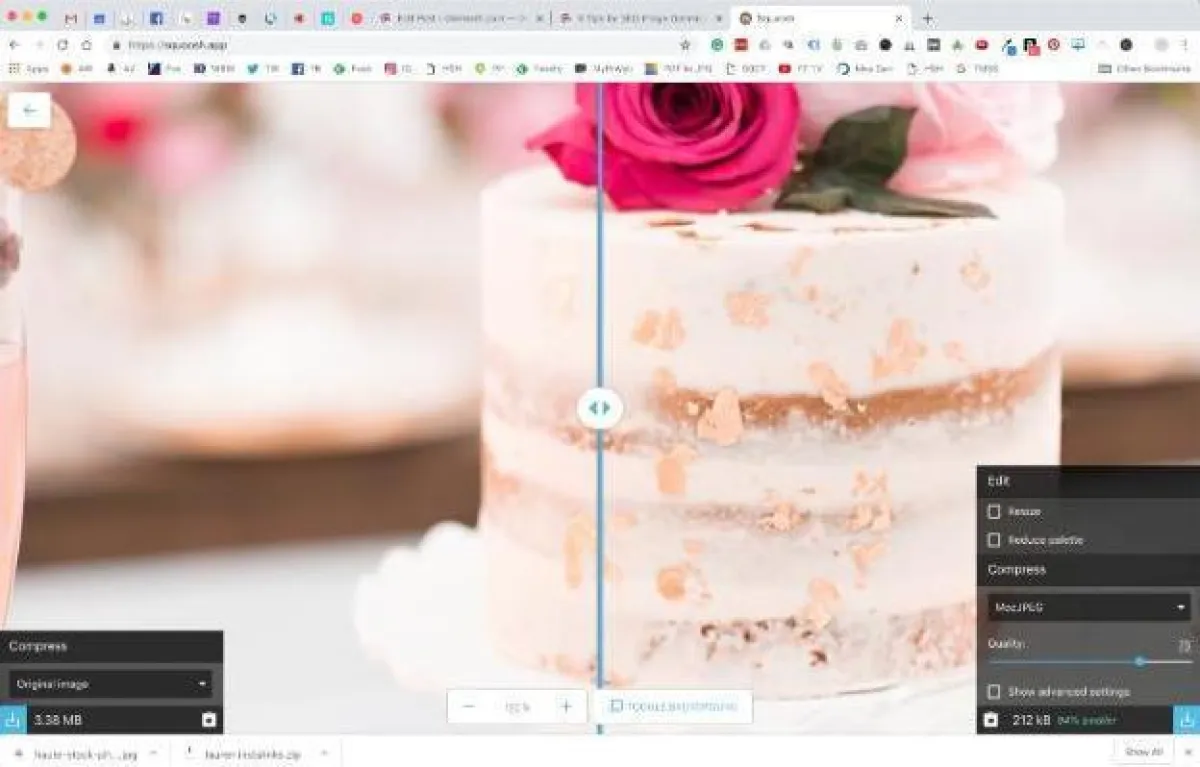This screenshot has height=767, width=1200.
Task: Open a new browser tab
Action: point(927,19)
